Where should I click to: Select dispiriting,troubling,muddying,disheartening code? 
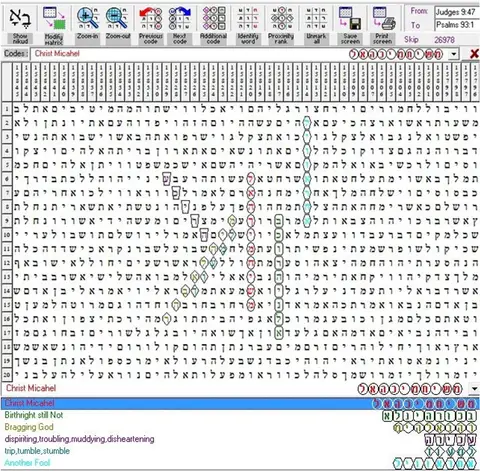pos(240,439)
